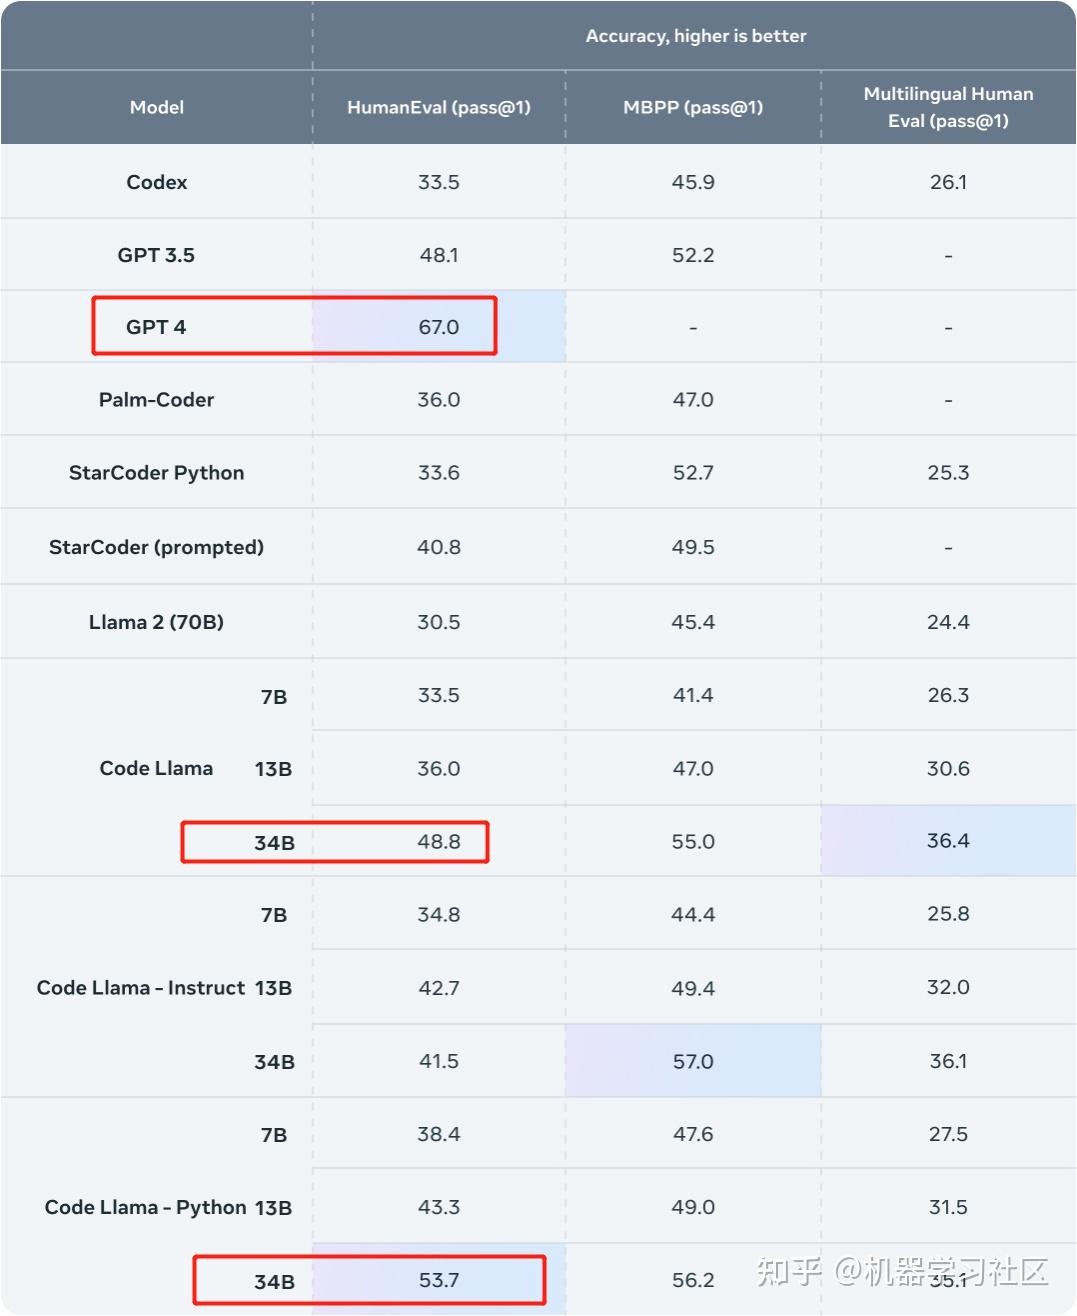Screen dimensions: 1077x1316
Task: Click the 26.3 multilingual value
Action: tap(948, 695)
